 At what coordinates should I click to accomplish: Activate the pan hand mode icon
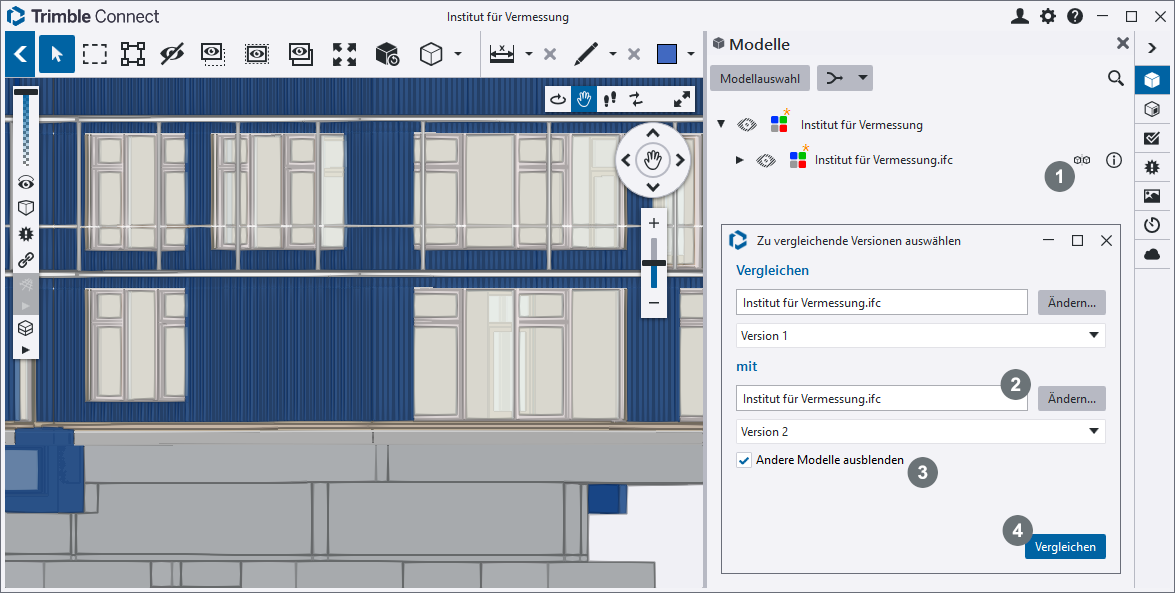click(584, 99)
